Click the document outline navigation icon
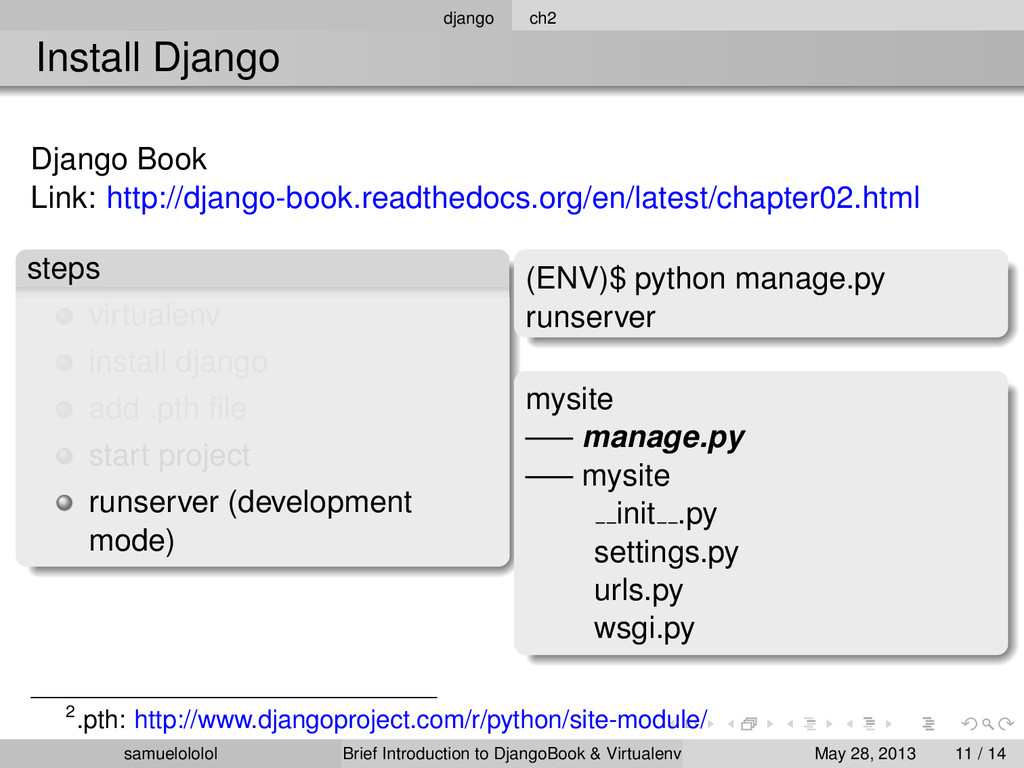This screenshot has width=1024, height=768. pos(929,724)
